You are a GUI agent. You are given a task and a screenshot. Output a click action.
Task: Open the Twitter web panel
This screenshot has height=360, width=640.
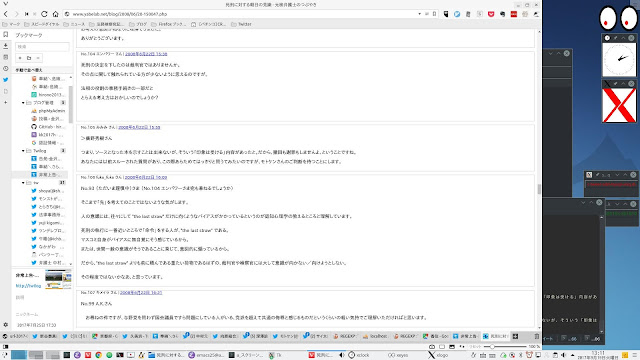click(6, 80)
